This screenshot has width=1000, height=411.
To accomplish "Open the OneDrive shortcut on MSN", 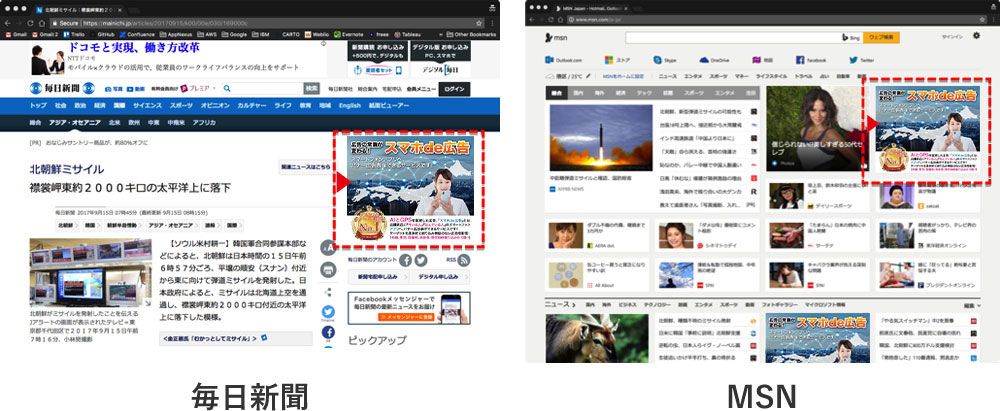I will click(705, 60).
